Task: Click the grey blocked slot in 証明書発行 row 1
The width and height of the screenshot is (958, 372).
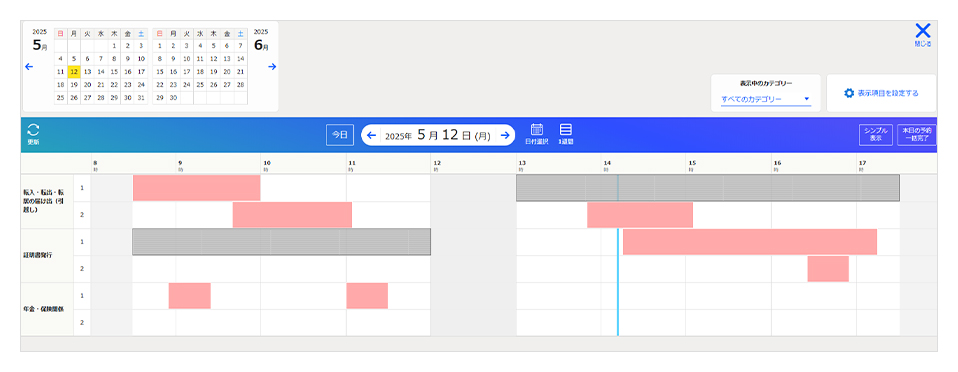Action: click(282, 242)
